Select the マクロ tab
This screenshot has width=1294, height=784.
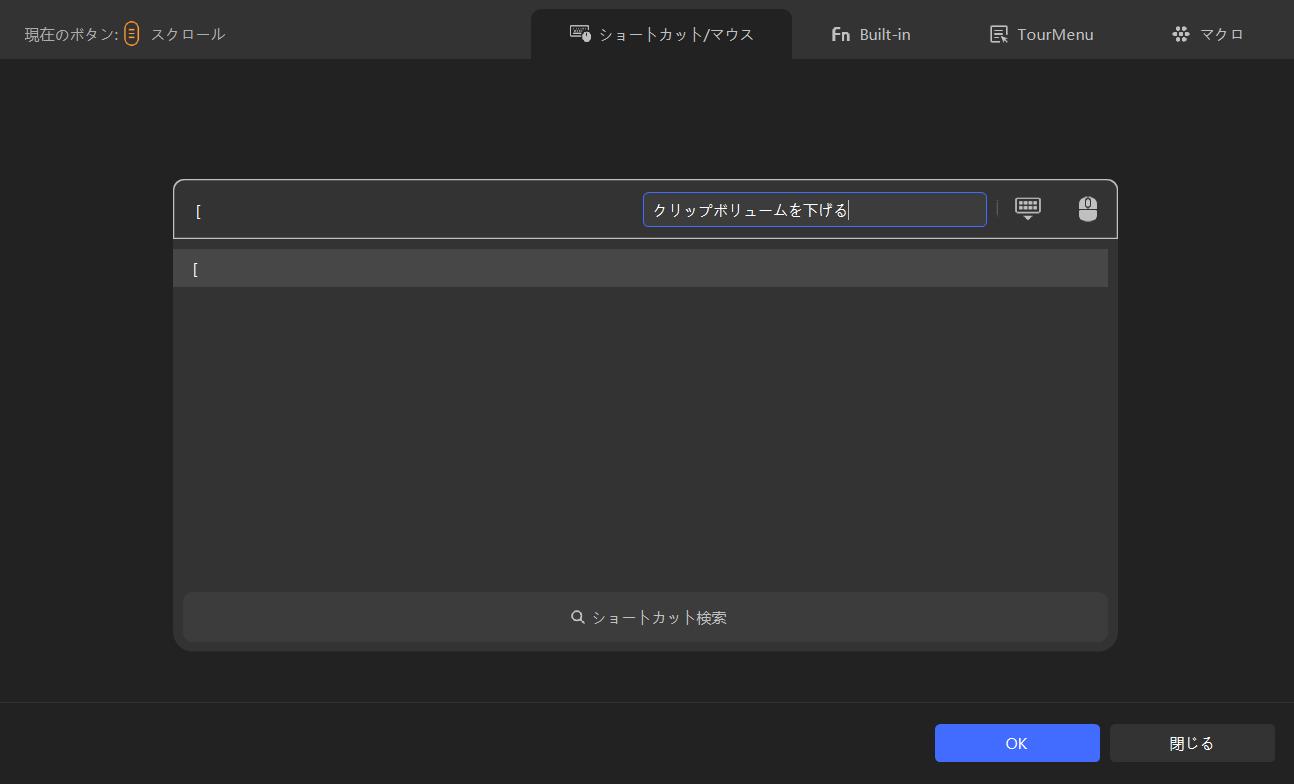(x=1207, y=34)
